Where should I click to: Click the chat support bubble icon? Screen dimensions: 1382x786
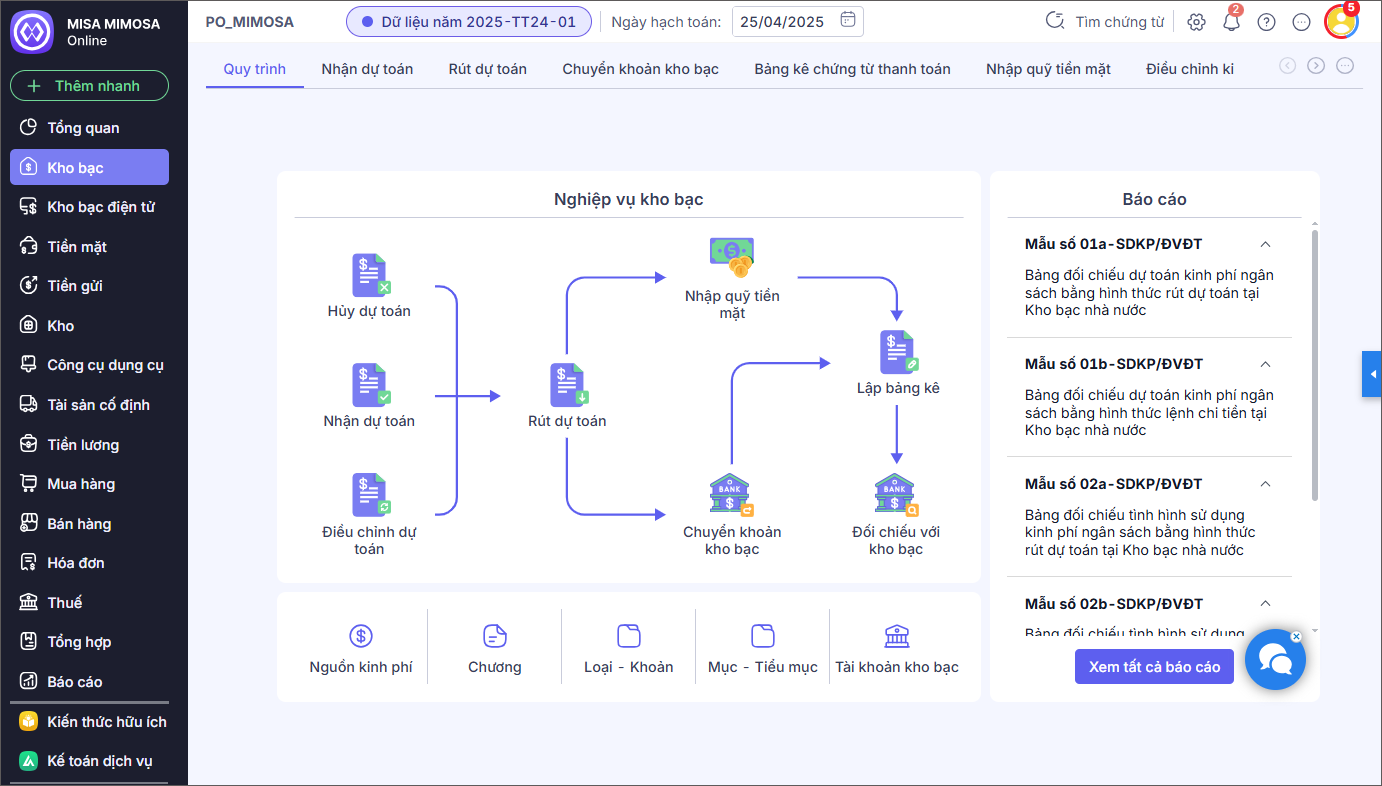1275,660
